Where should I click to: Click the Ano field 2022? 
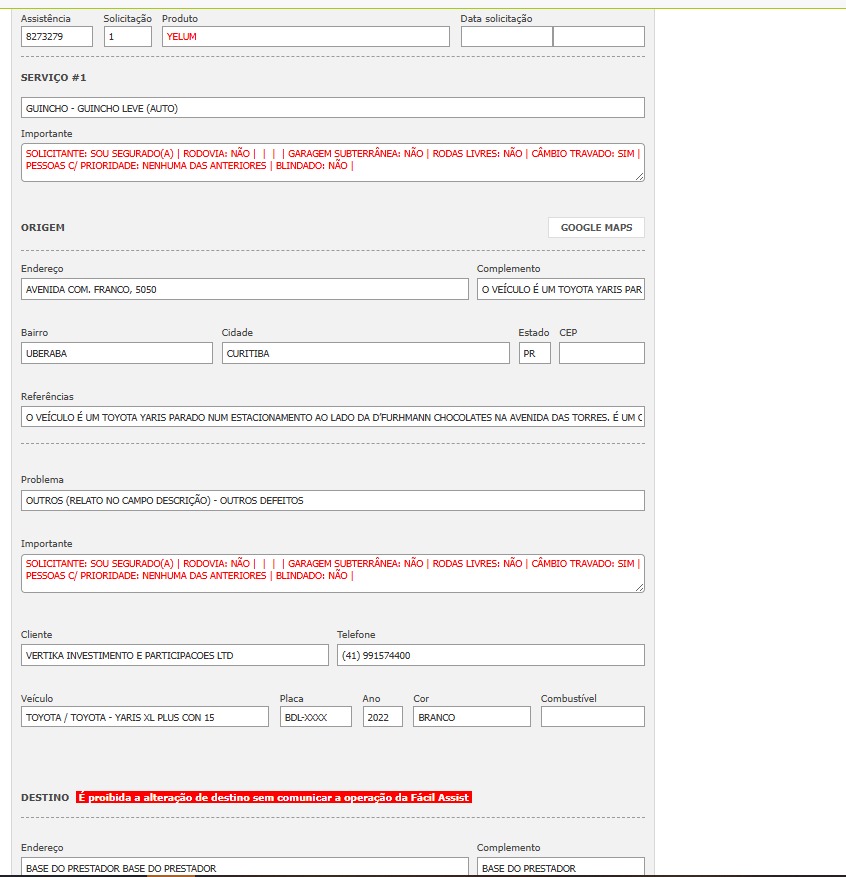pyautogui.click(x=382, y=717)
